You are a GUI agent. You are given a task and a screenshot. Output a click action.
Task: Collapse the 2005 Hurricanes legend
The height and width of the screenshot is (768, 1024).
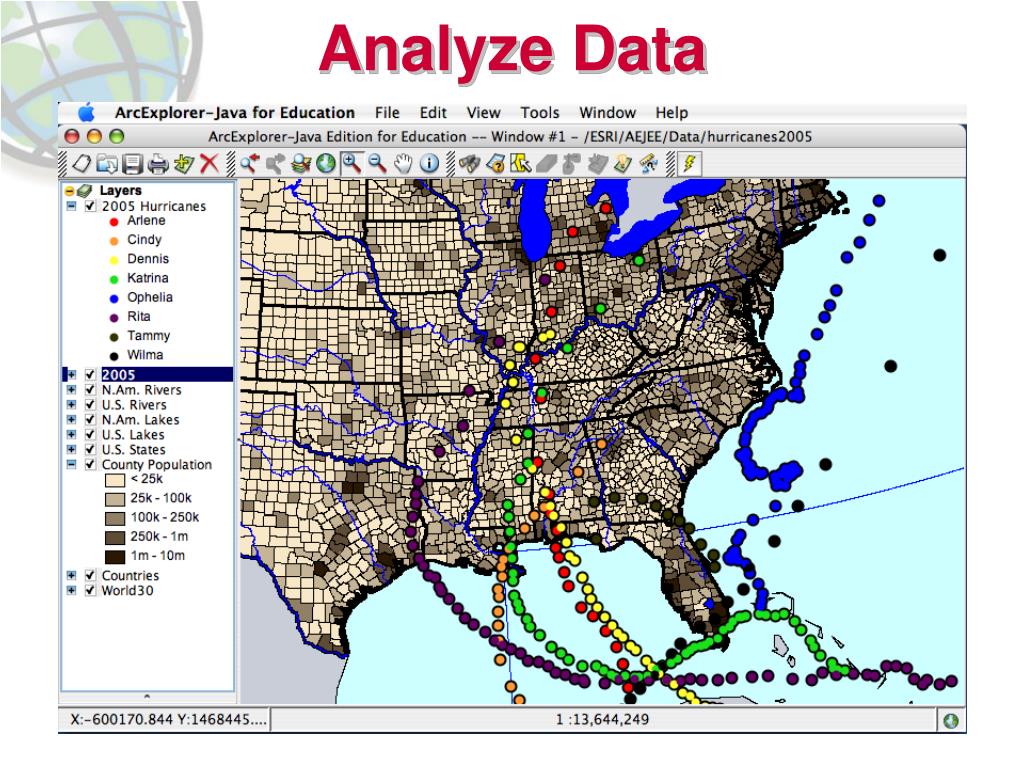71,206
